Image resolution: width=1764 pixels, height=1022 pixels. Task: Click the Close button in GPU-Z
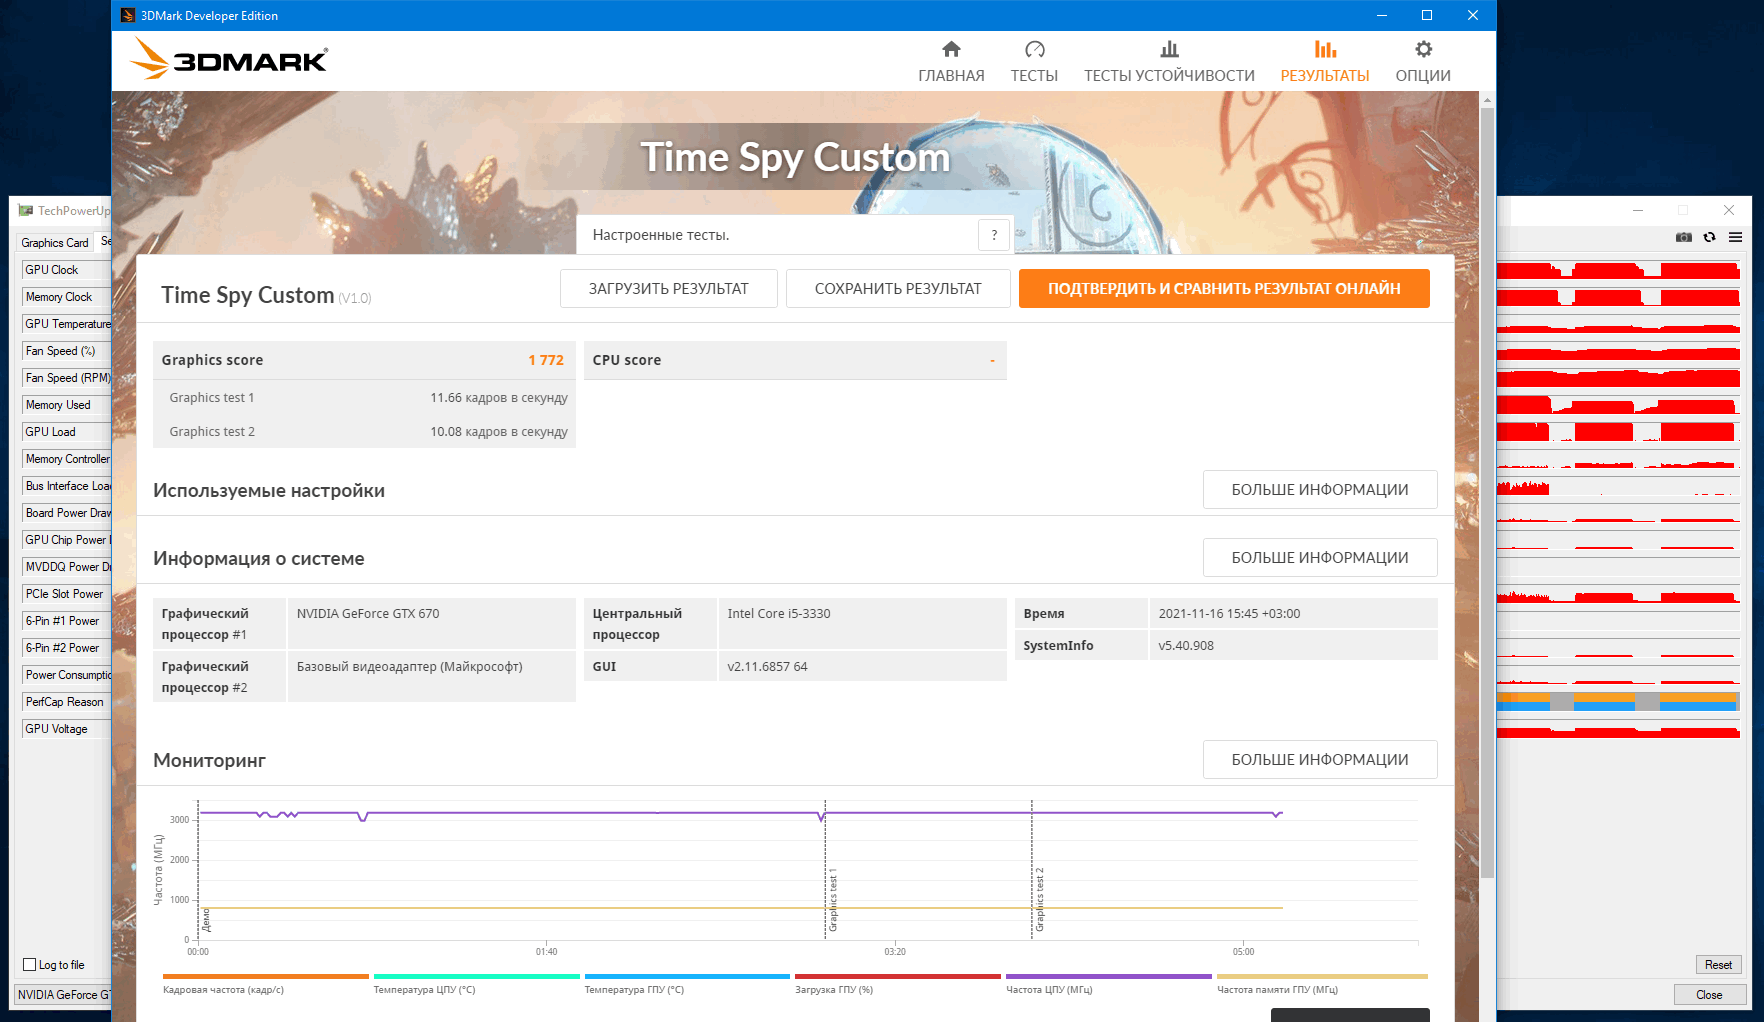(x=1709, y=995)
